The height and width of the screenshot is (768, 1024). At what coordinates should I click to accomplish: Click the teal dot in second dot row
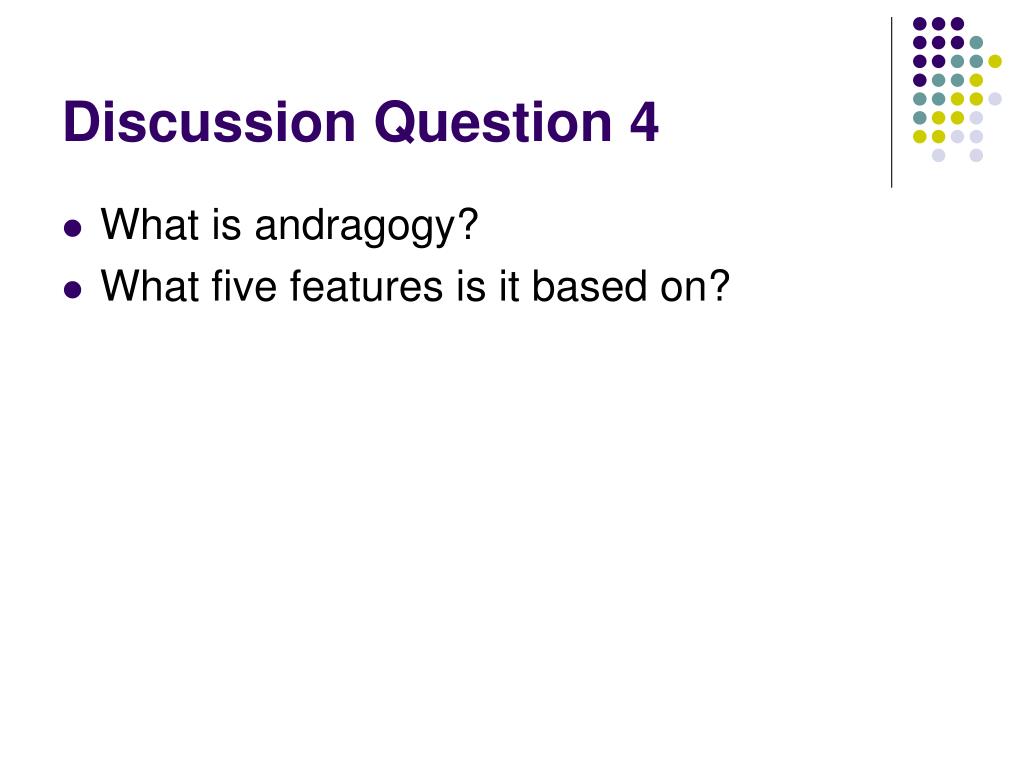point(976,43)
